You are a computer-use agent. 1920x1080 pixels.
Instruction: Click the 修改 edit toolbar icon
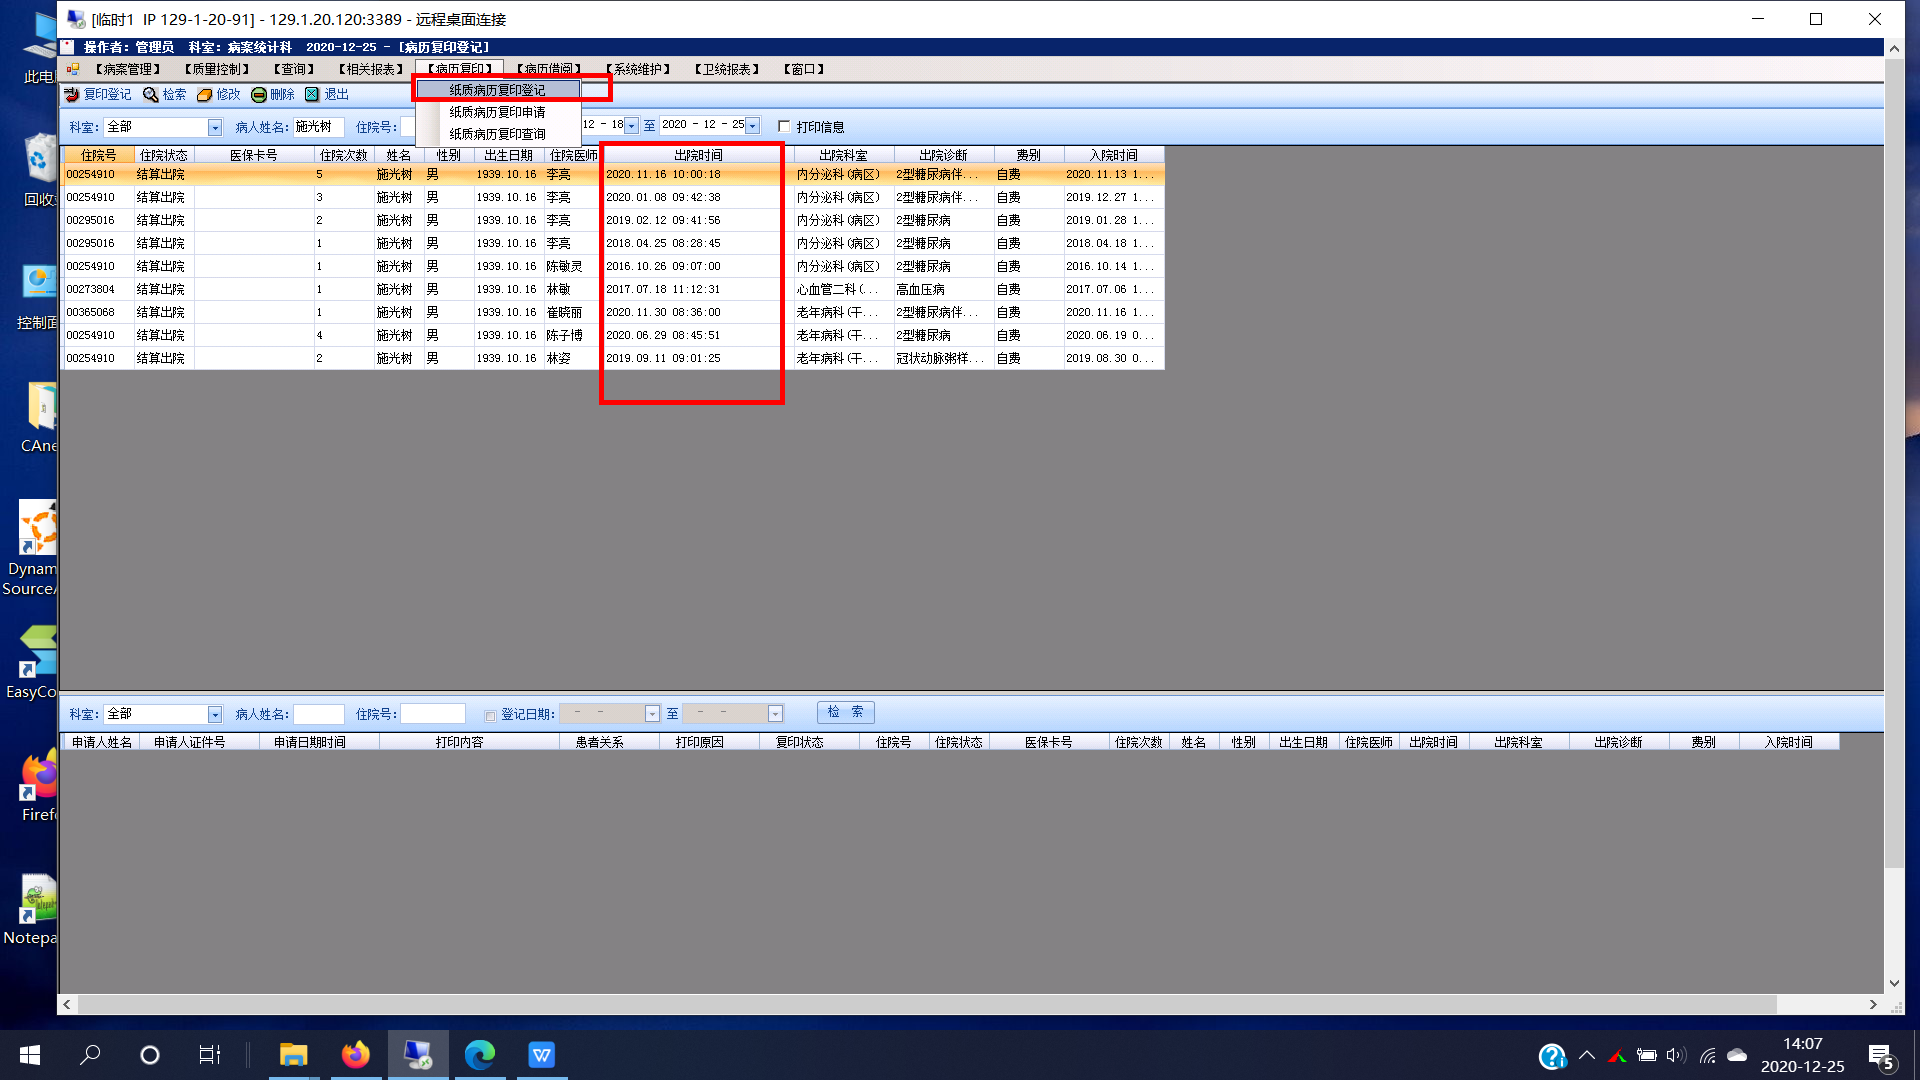[x=205, y=94]
